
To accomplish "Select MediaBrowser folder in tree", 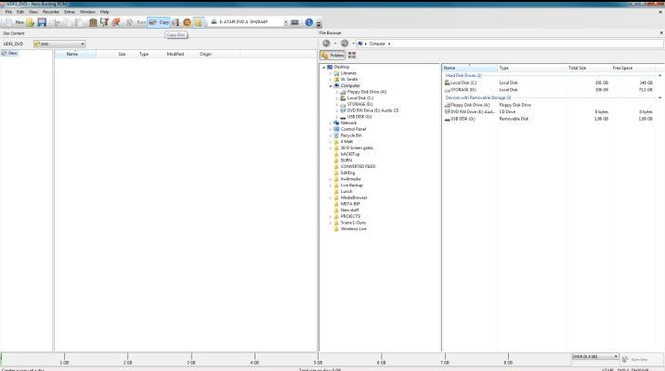I will tap(354, 198).
